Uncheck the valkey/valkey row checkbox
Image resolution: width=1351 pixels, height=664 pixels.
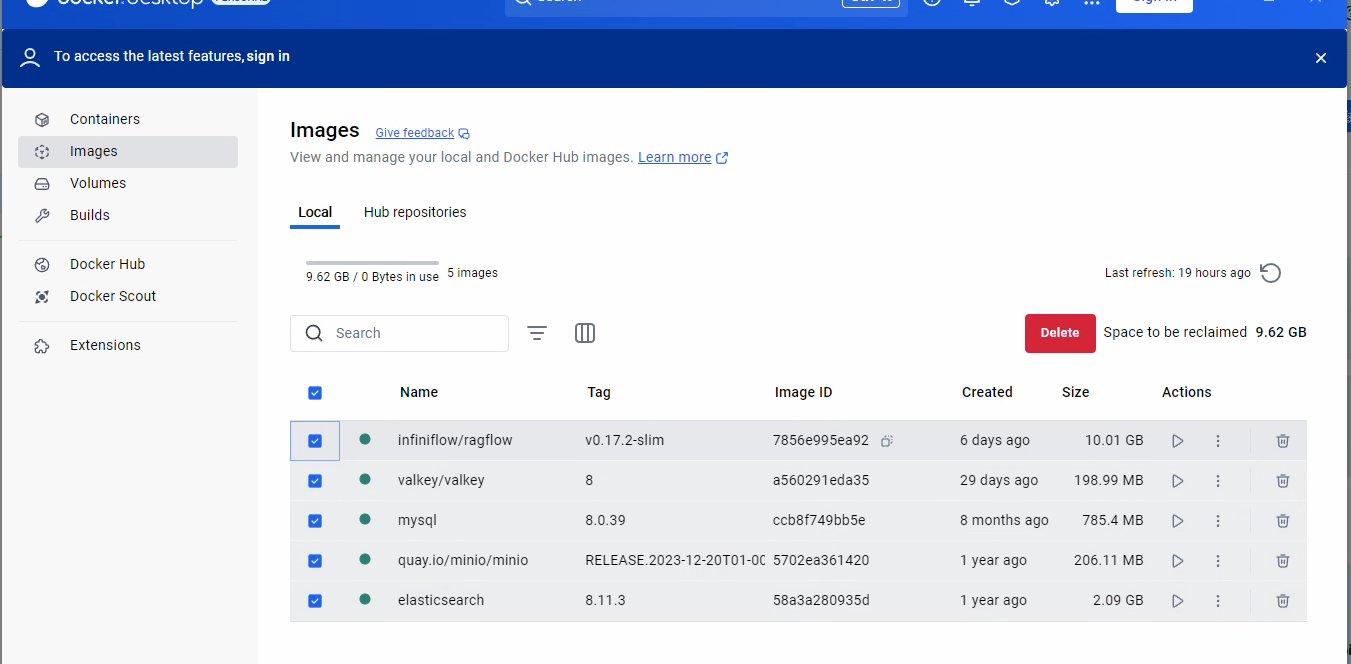[x=315, y=481]
